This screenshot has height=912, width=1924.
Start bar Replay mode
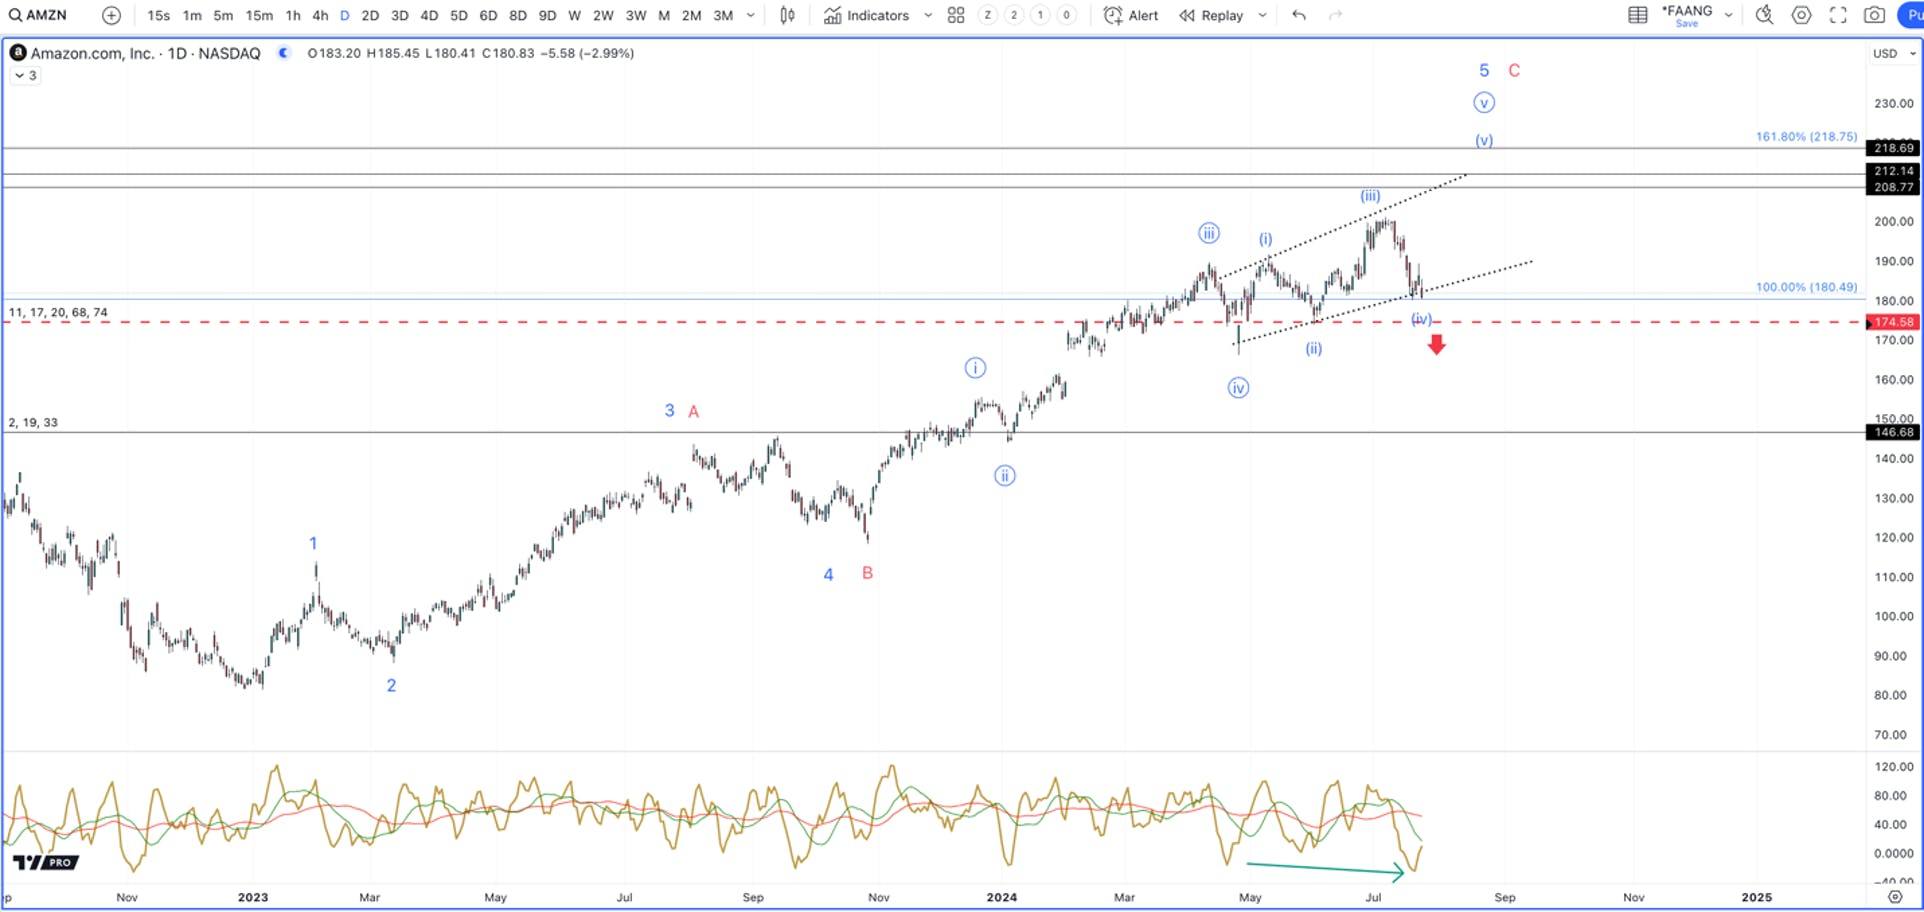(1210, 15)
